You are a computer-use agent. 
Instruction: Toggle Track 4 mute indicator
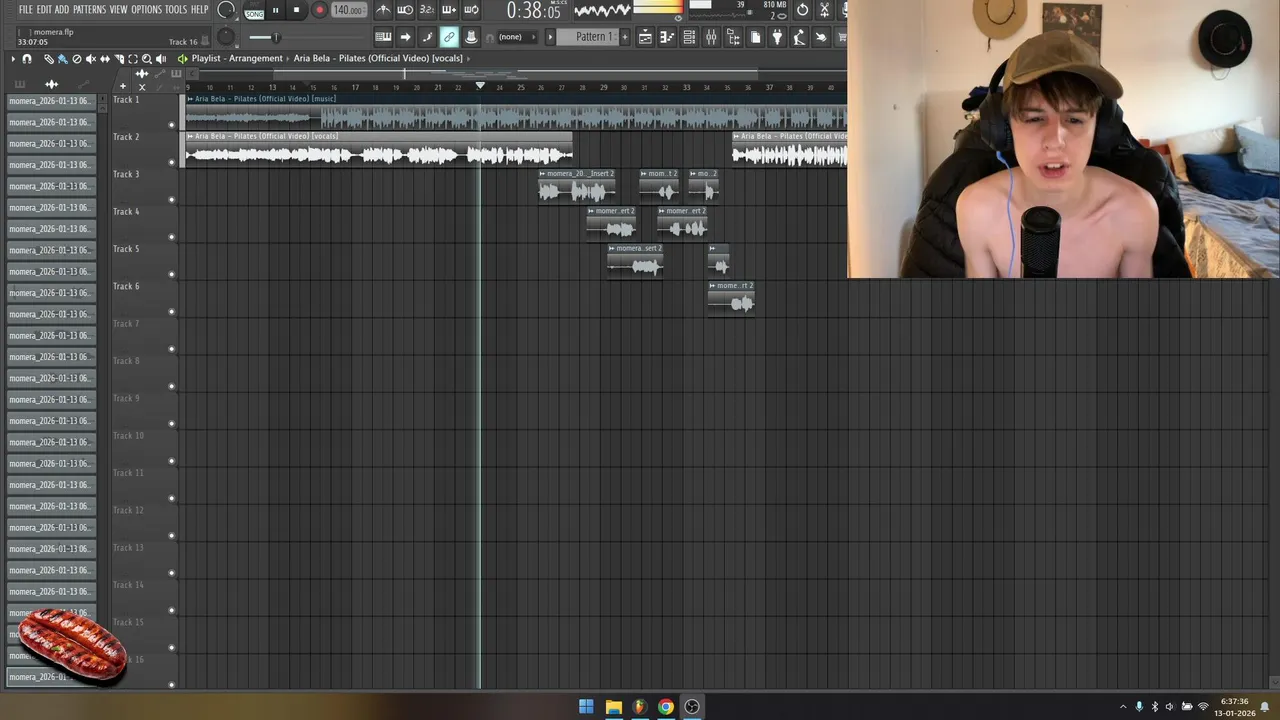(171, 237)
